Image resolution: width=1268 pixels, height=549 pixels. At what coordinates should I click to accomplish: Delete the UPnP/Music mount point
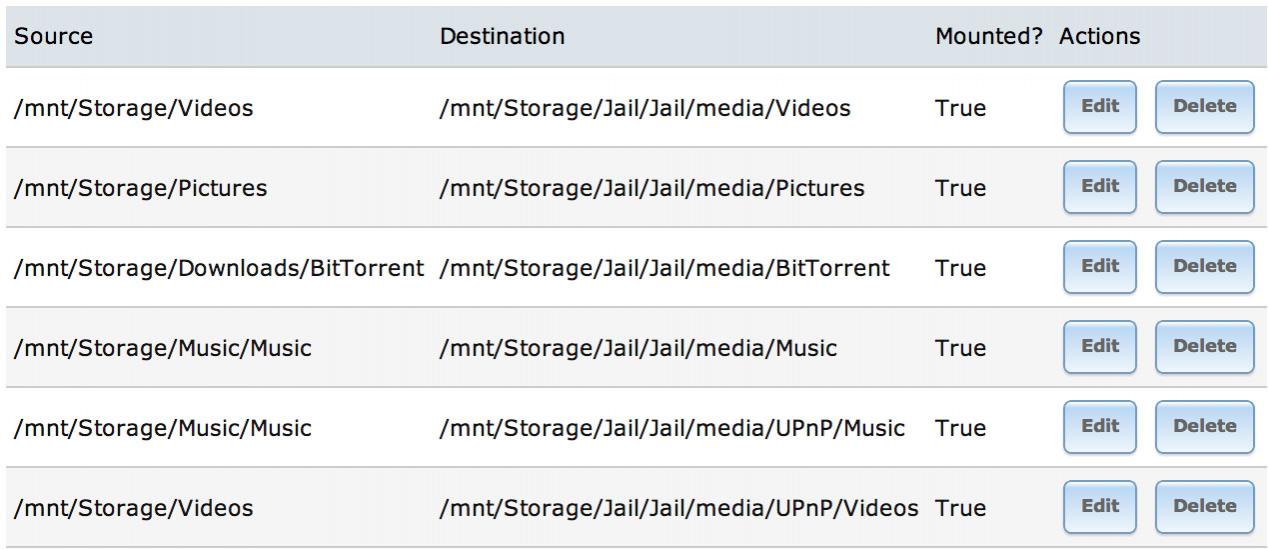[x=1204, y=427]
